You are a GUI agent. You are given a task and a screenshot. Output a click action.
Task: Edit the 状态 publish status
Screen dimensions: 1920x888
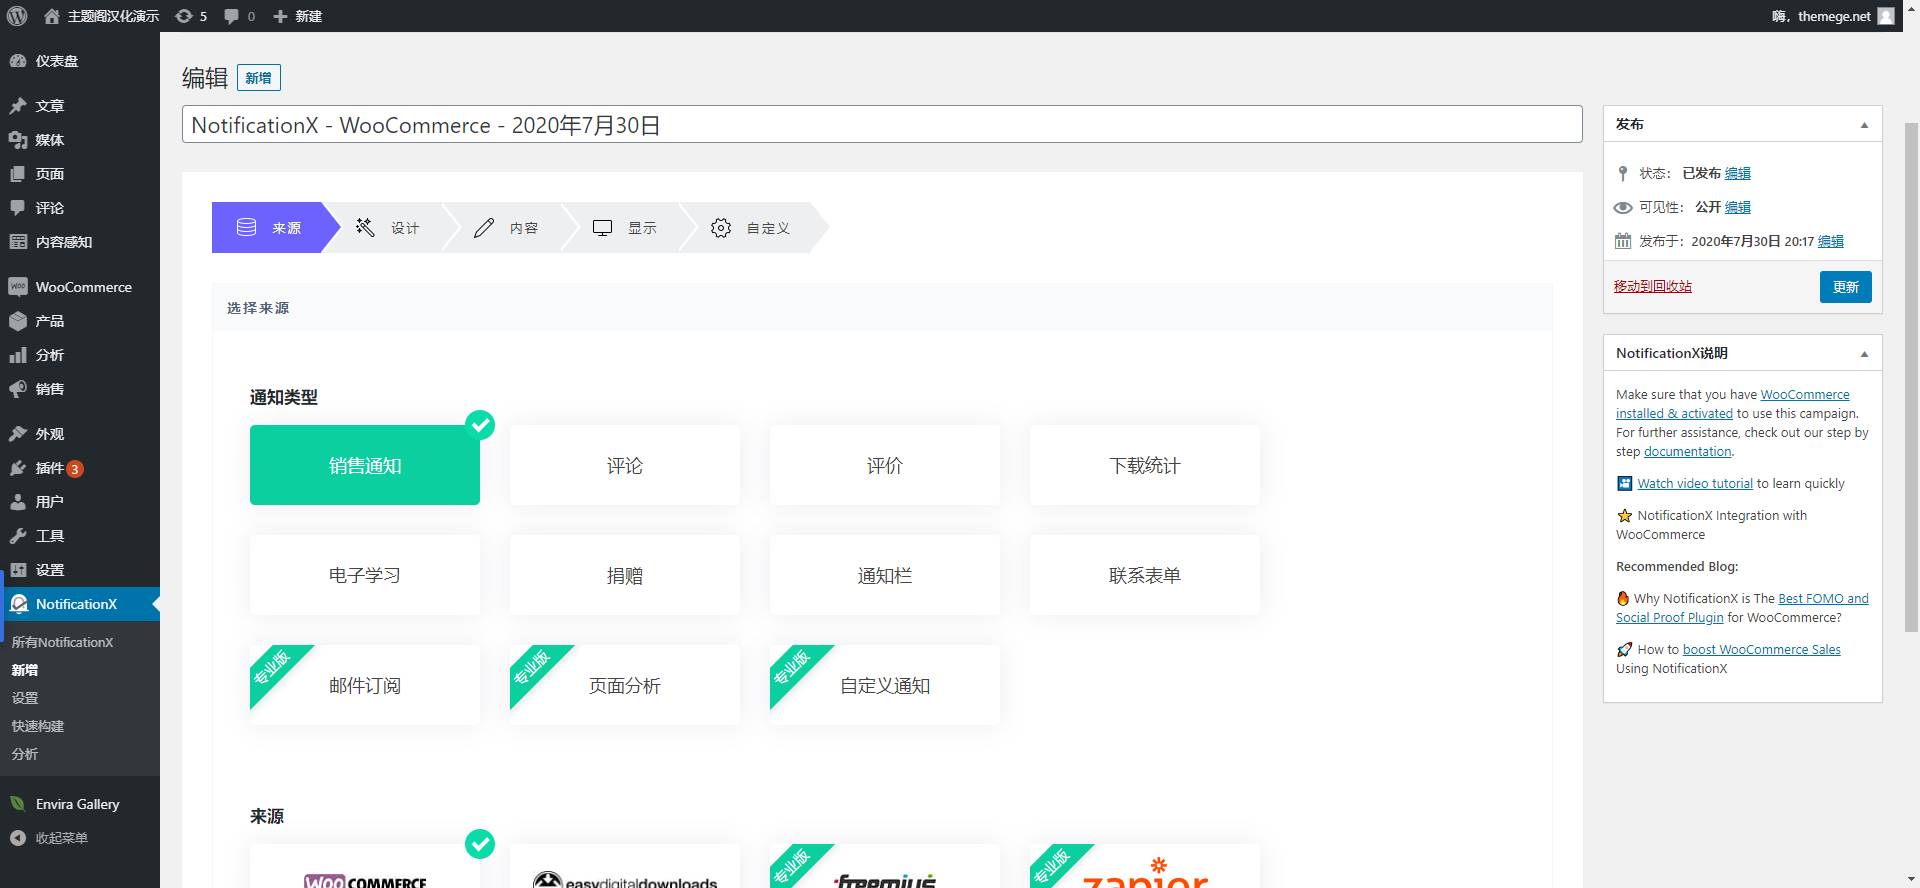pyautogui.click(x=1737, y=173)
